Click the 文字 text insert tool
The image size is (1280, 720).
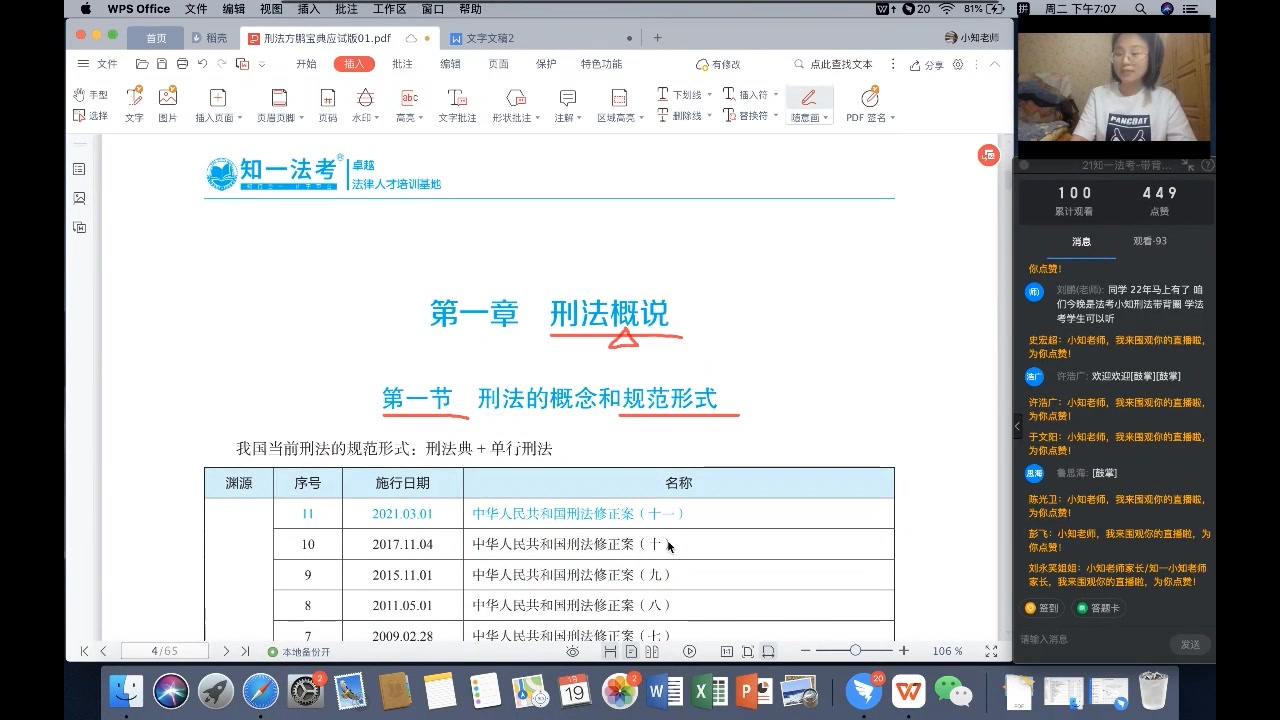(x=134, y=104)
